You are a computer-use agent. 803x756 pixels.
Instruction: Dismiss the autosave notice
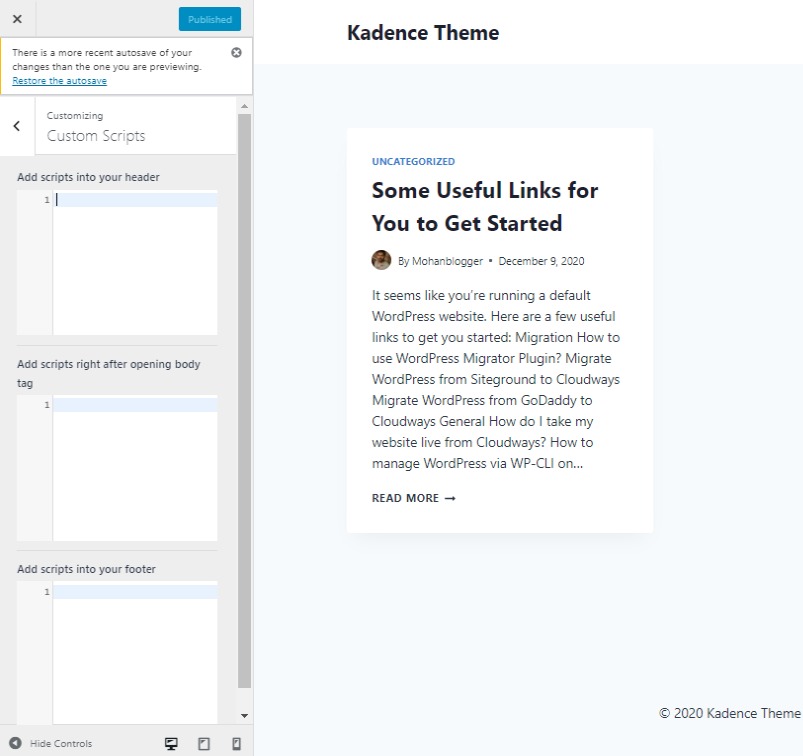click(x=236, y=52)
